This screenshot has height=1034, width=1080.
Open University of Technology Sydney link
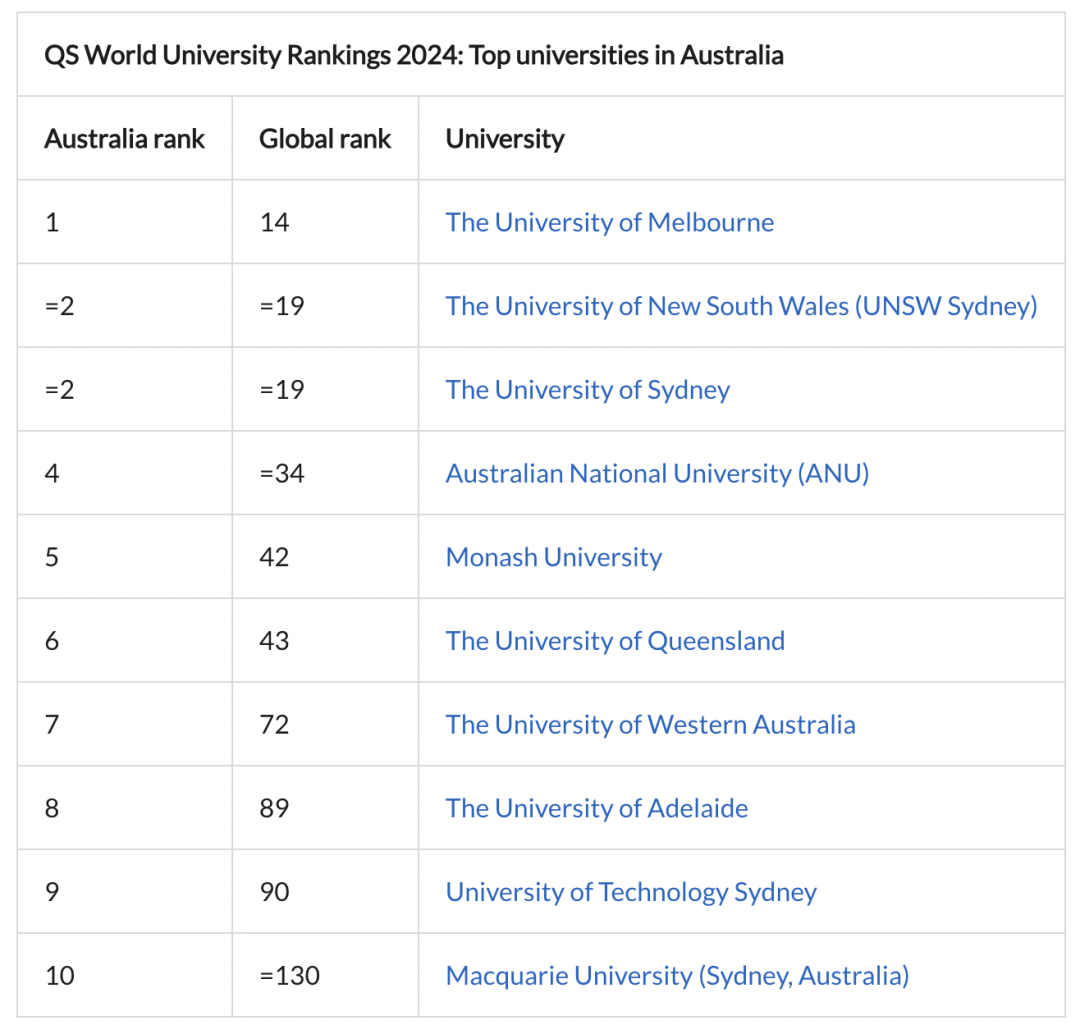tap(631, 892)
